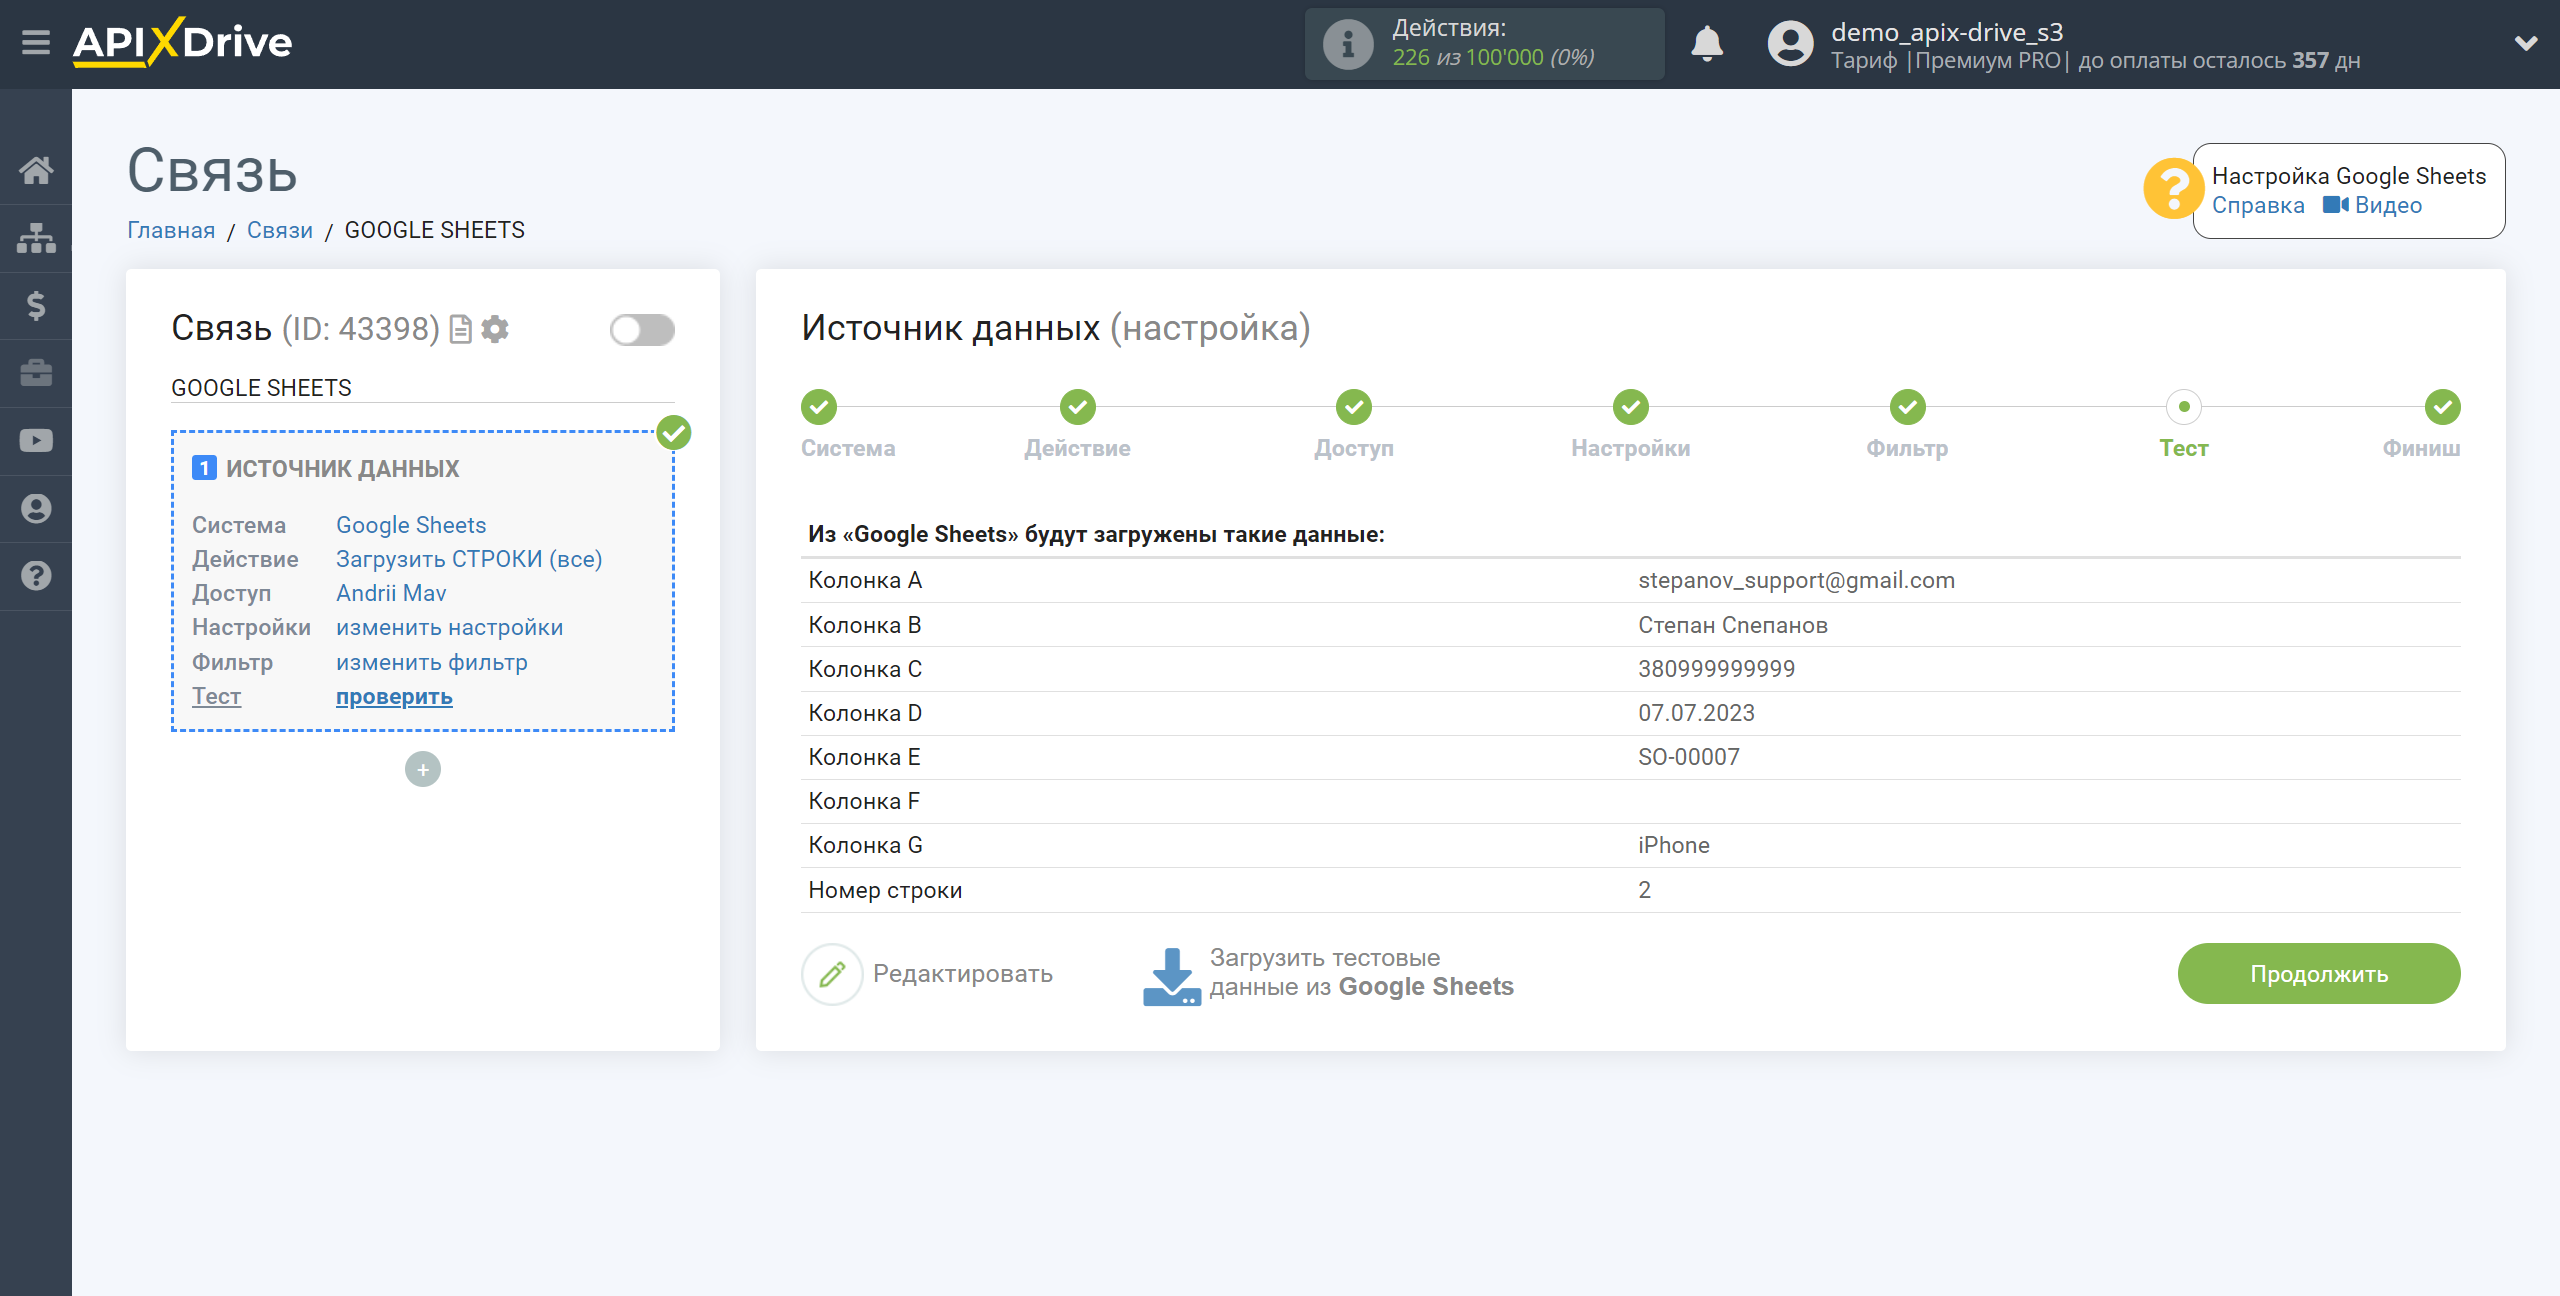
Task: Open the help question sidebar icon
Action: [x=36, y=576]
